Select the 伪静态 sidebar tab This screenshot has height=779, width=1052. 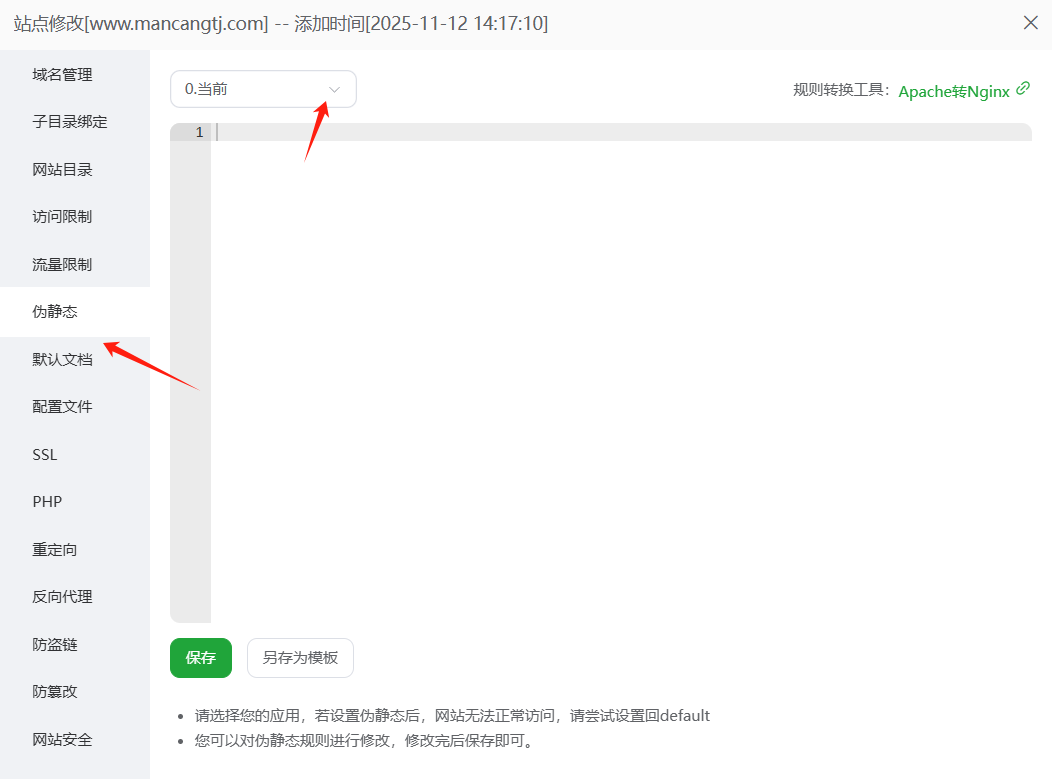[55, 312]
